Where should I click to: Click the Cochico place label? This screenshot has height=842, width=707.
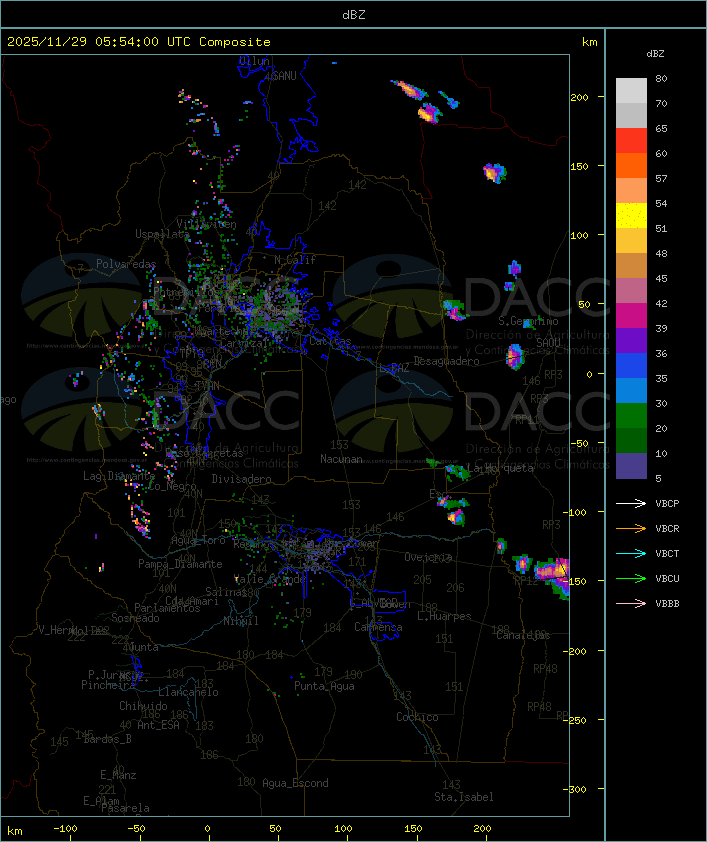tap(417, 717)
